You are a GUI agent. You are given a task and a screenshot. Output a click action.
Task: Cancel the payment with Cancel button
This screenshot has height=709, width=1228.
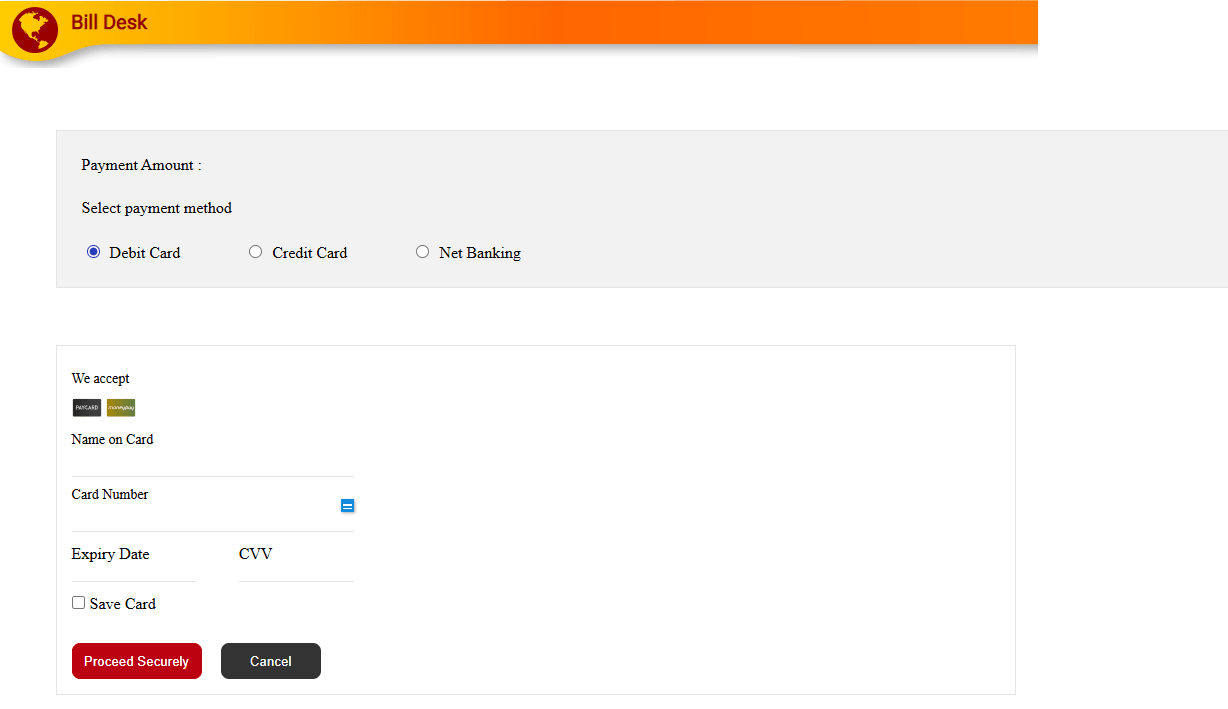click(271, 661)
